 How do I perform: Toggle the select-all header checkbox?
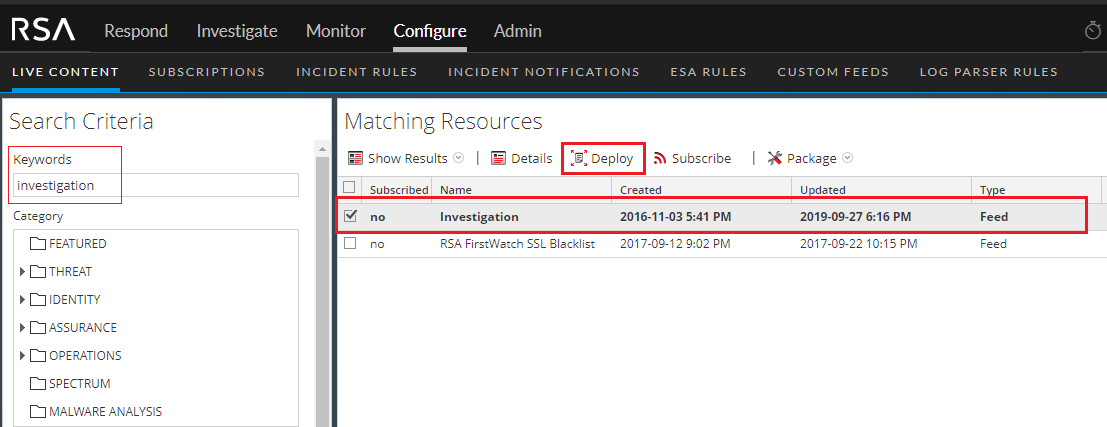click(349, 188)
